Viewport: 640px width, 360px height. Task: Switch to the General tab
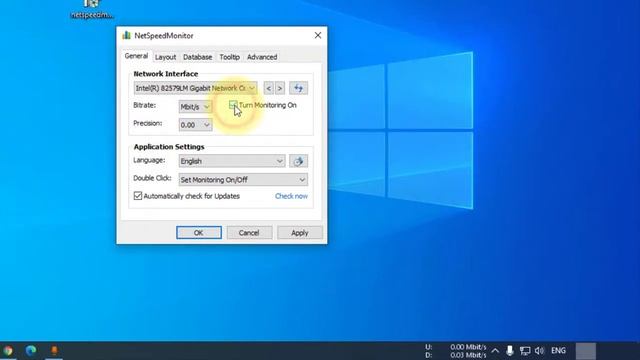[136, 56]
